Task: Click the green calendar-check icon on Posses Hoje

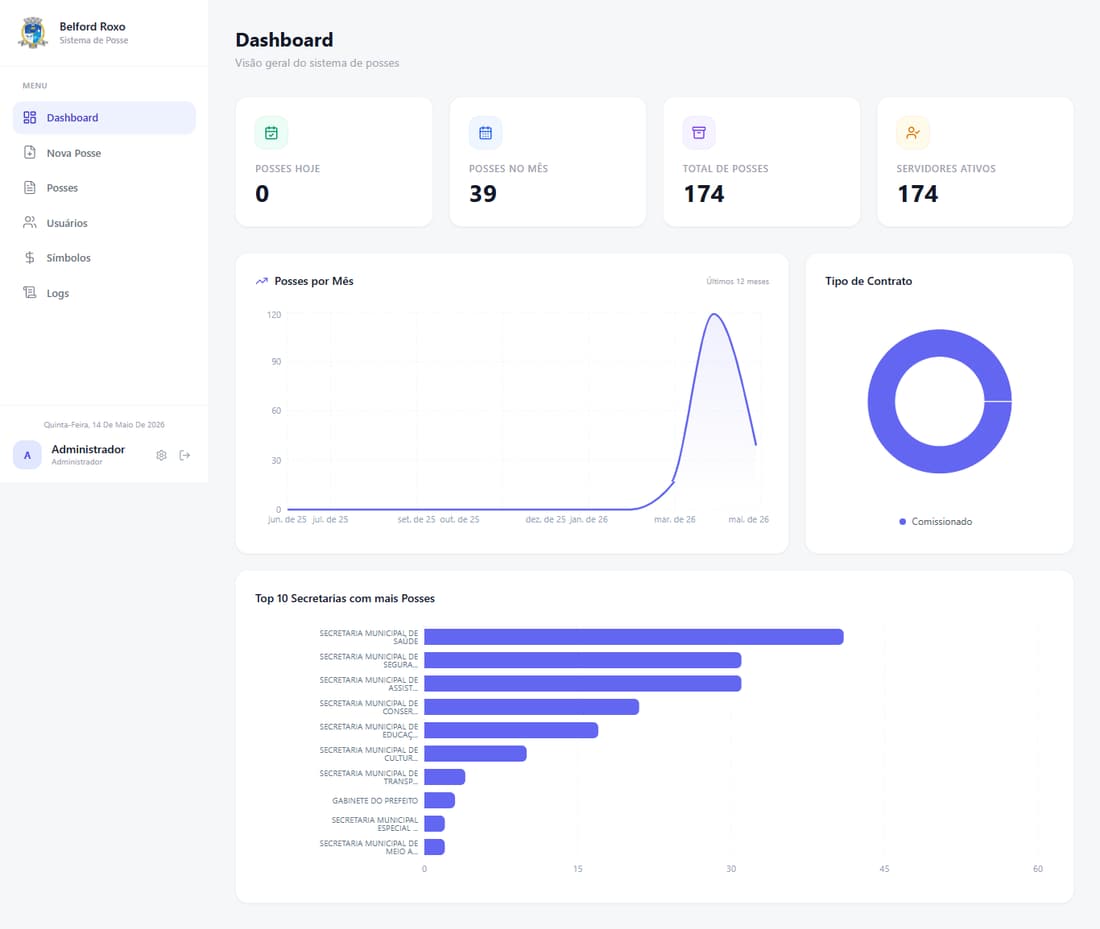Action: coord(271,133)
